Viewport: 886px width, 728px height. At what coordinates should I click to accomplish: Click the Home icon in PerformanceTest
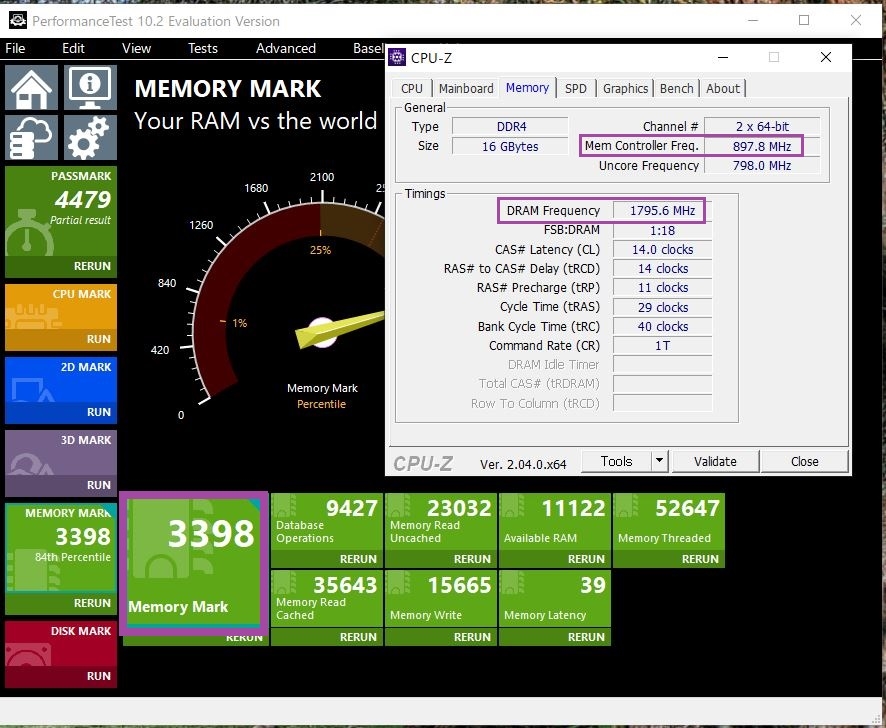[x=33, y=88]
